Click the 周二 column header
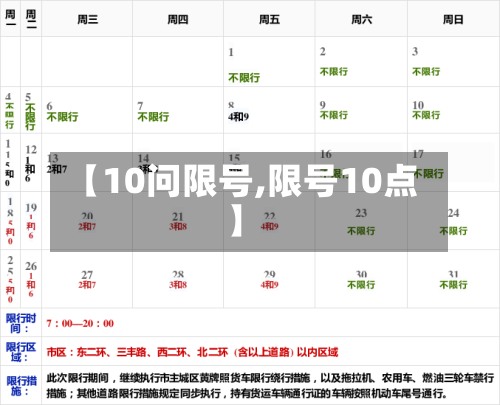 point(31,18)
